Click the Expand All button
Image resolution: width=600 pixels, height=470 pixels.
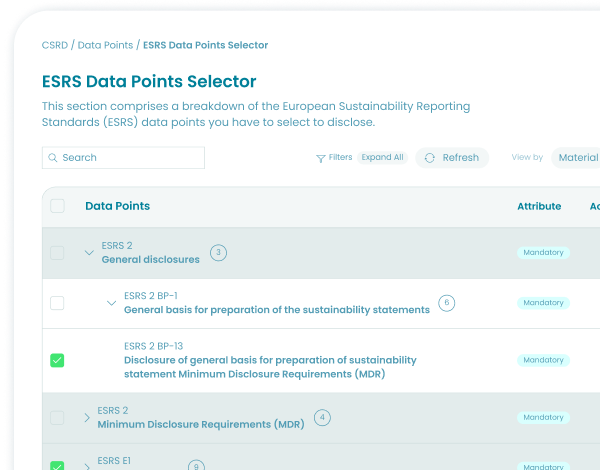coord(382,157)
